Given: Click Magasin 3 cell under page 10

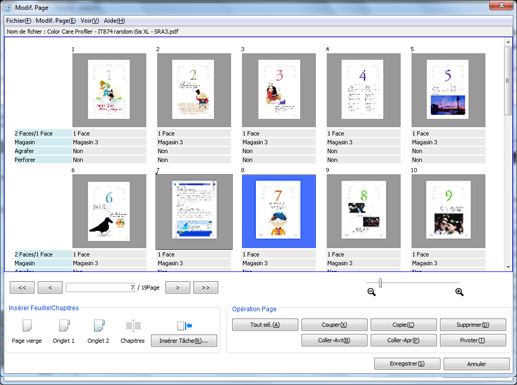Looking at the screenshot, I should click(x=448, y=263).
